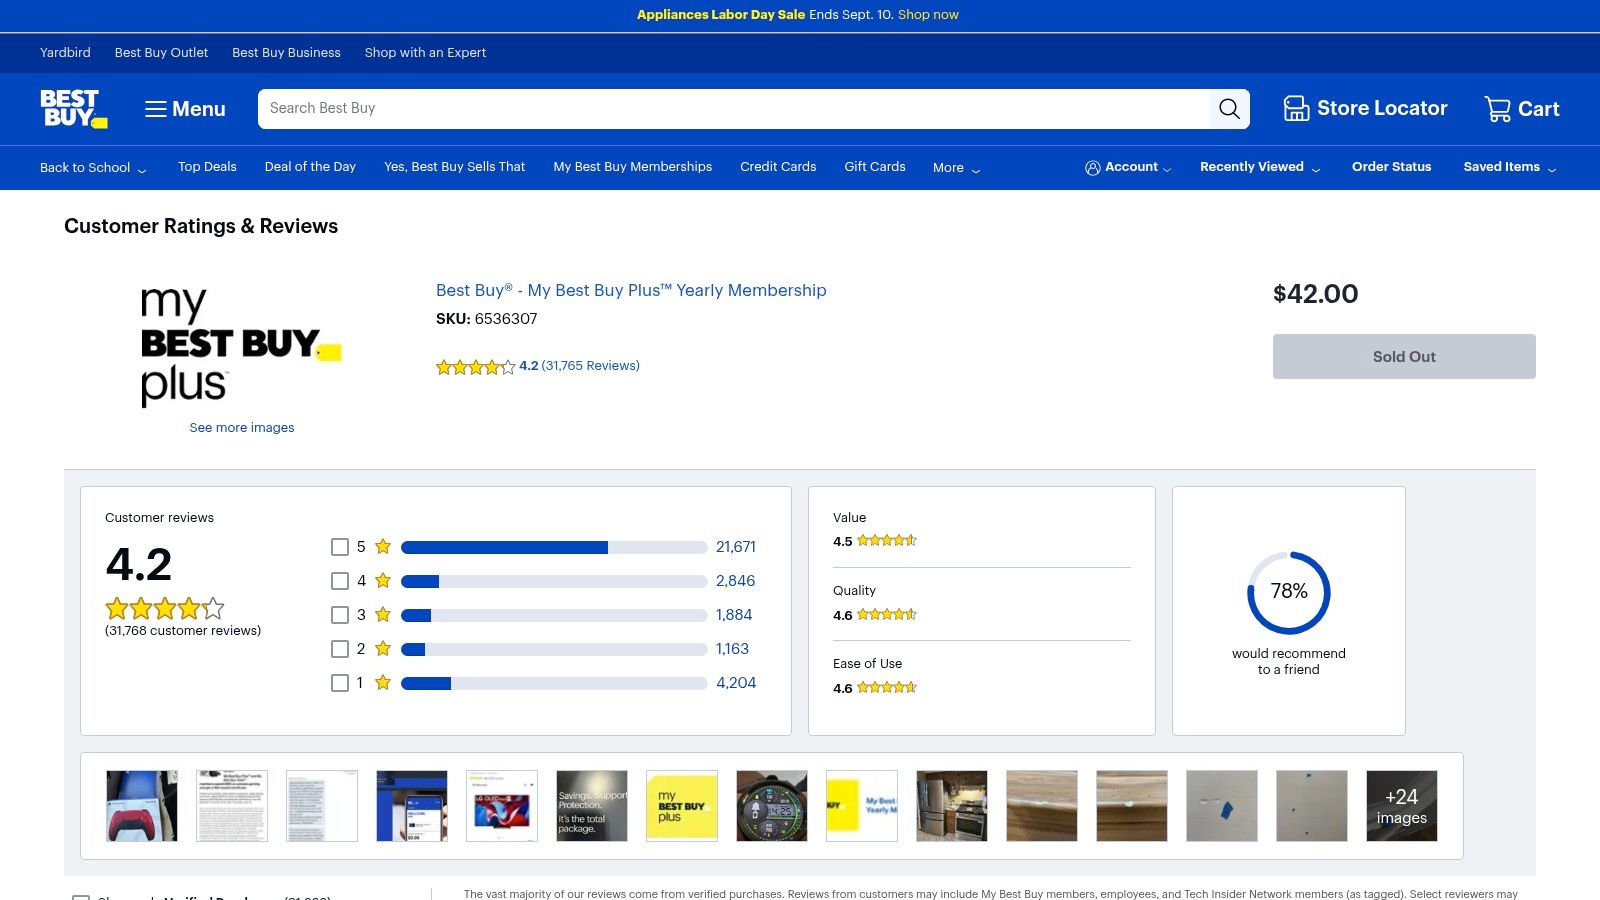Screen dimensions: 1600x900
Task: Open Gift Cards page
Action: coord(875,167)
